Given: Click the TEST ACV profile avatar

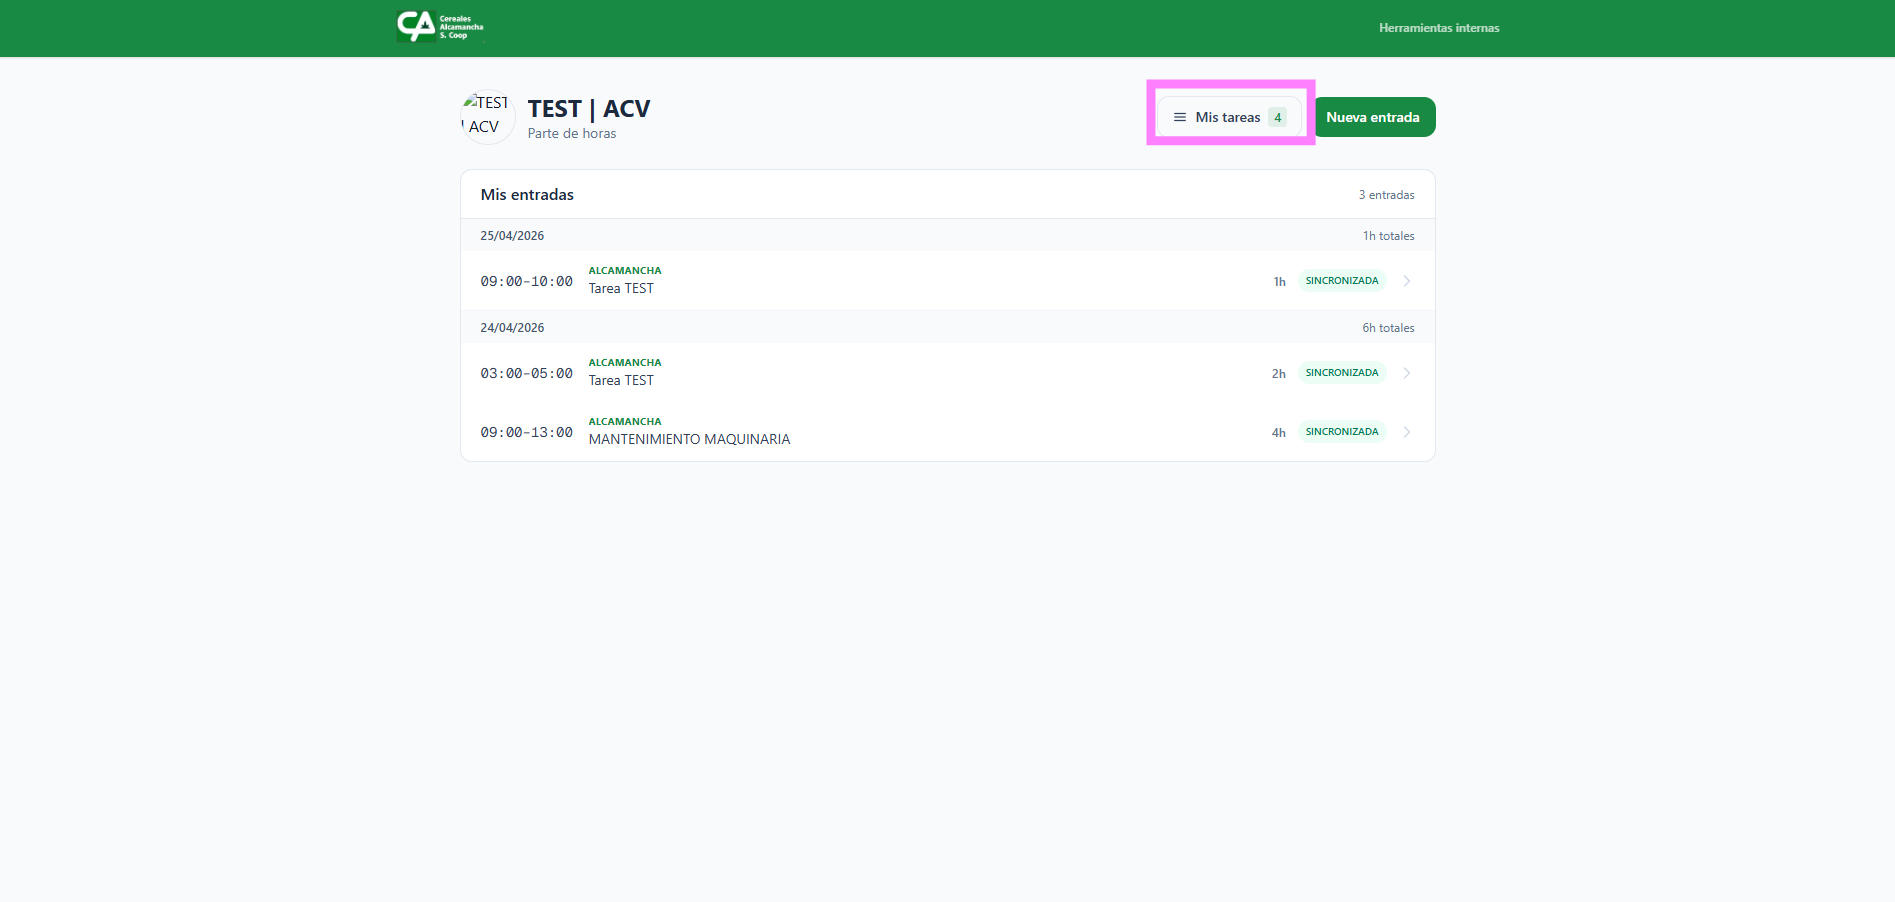Looking at the screenshot, I should tap(487, 116).
